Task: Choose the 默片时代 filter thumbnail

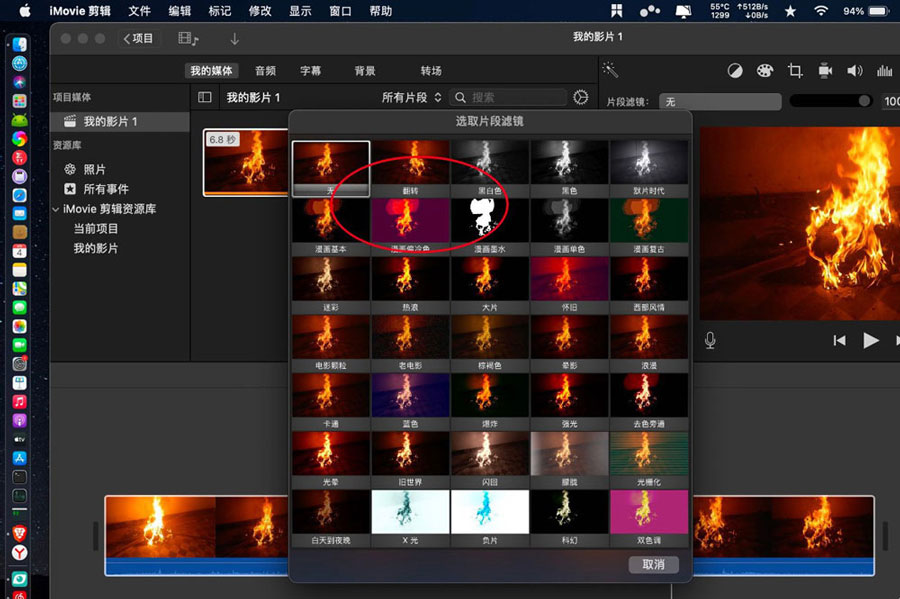Action: click(649, 168)
